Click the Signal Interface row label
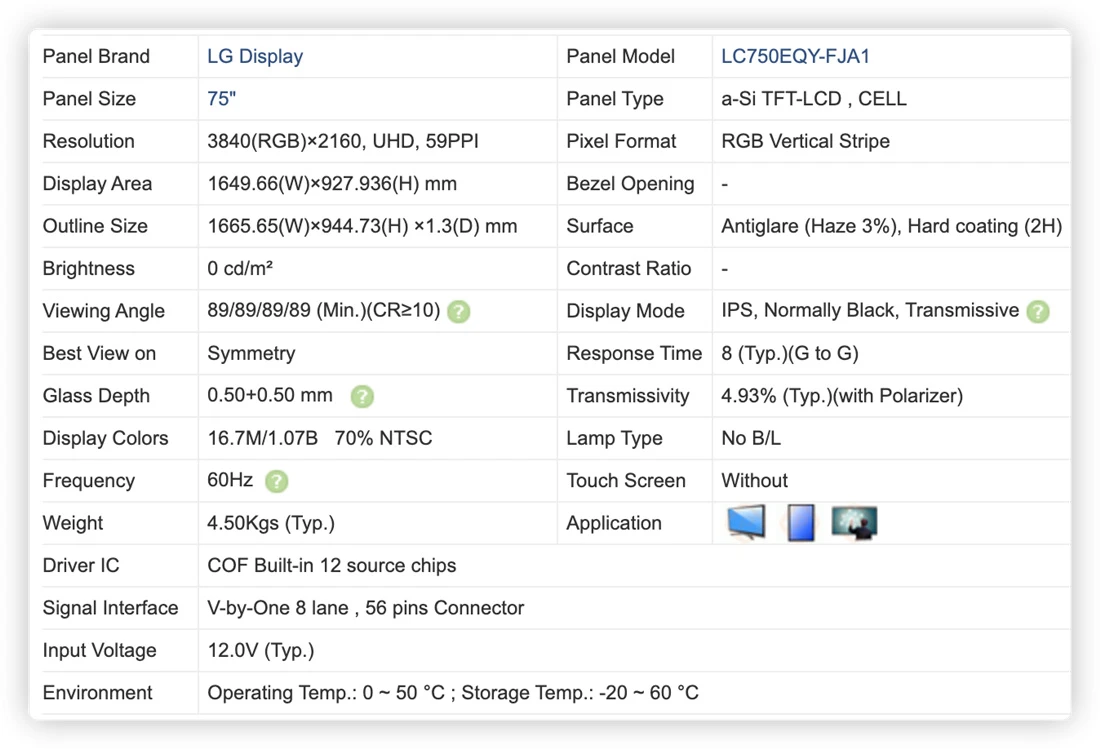 pyautogui.click(x=110, y=608)
